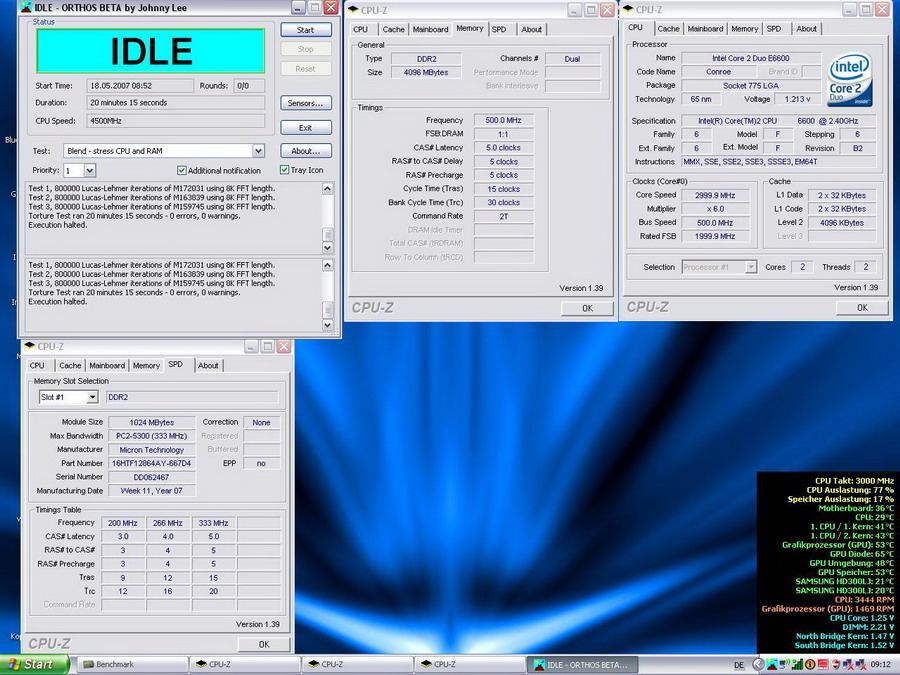Click the orange info tray icon
The width and height of the screenshot is (900, 675).
(810, 665)
